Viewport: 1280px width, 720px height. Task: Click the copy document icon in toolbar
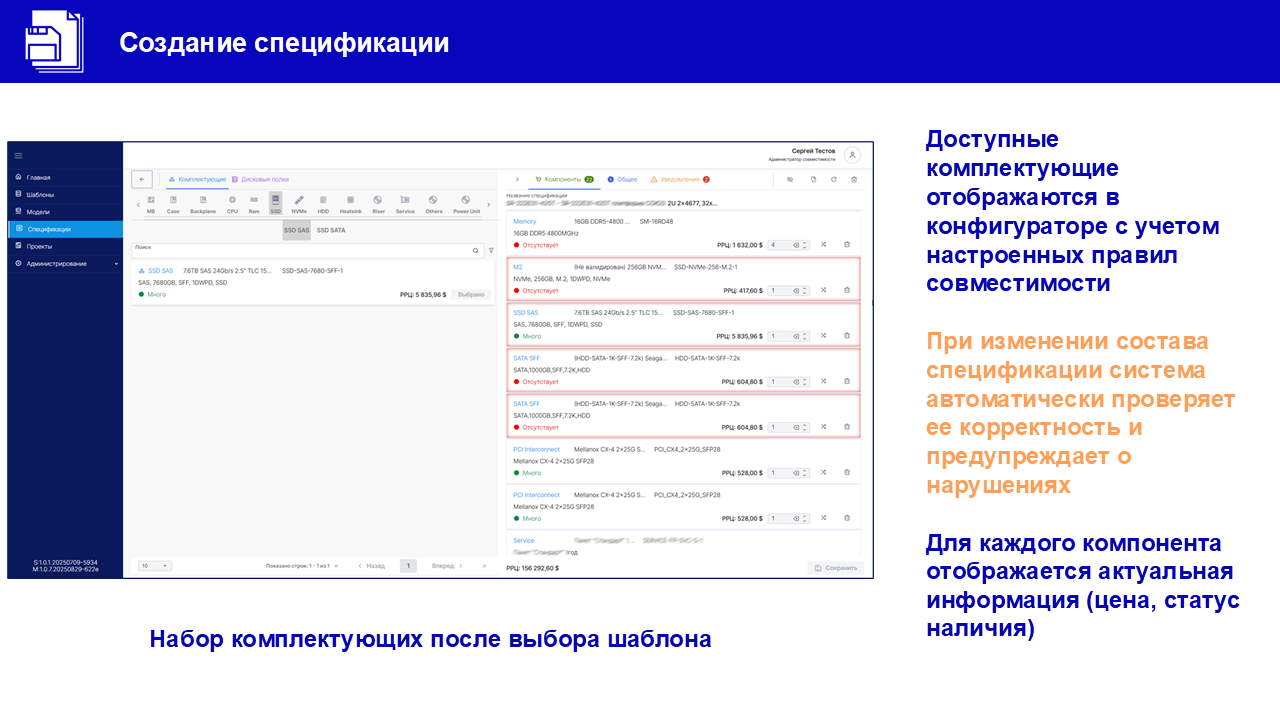[x=813, y=179]
